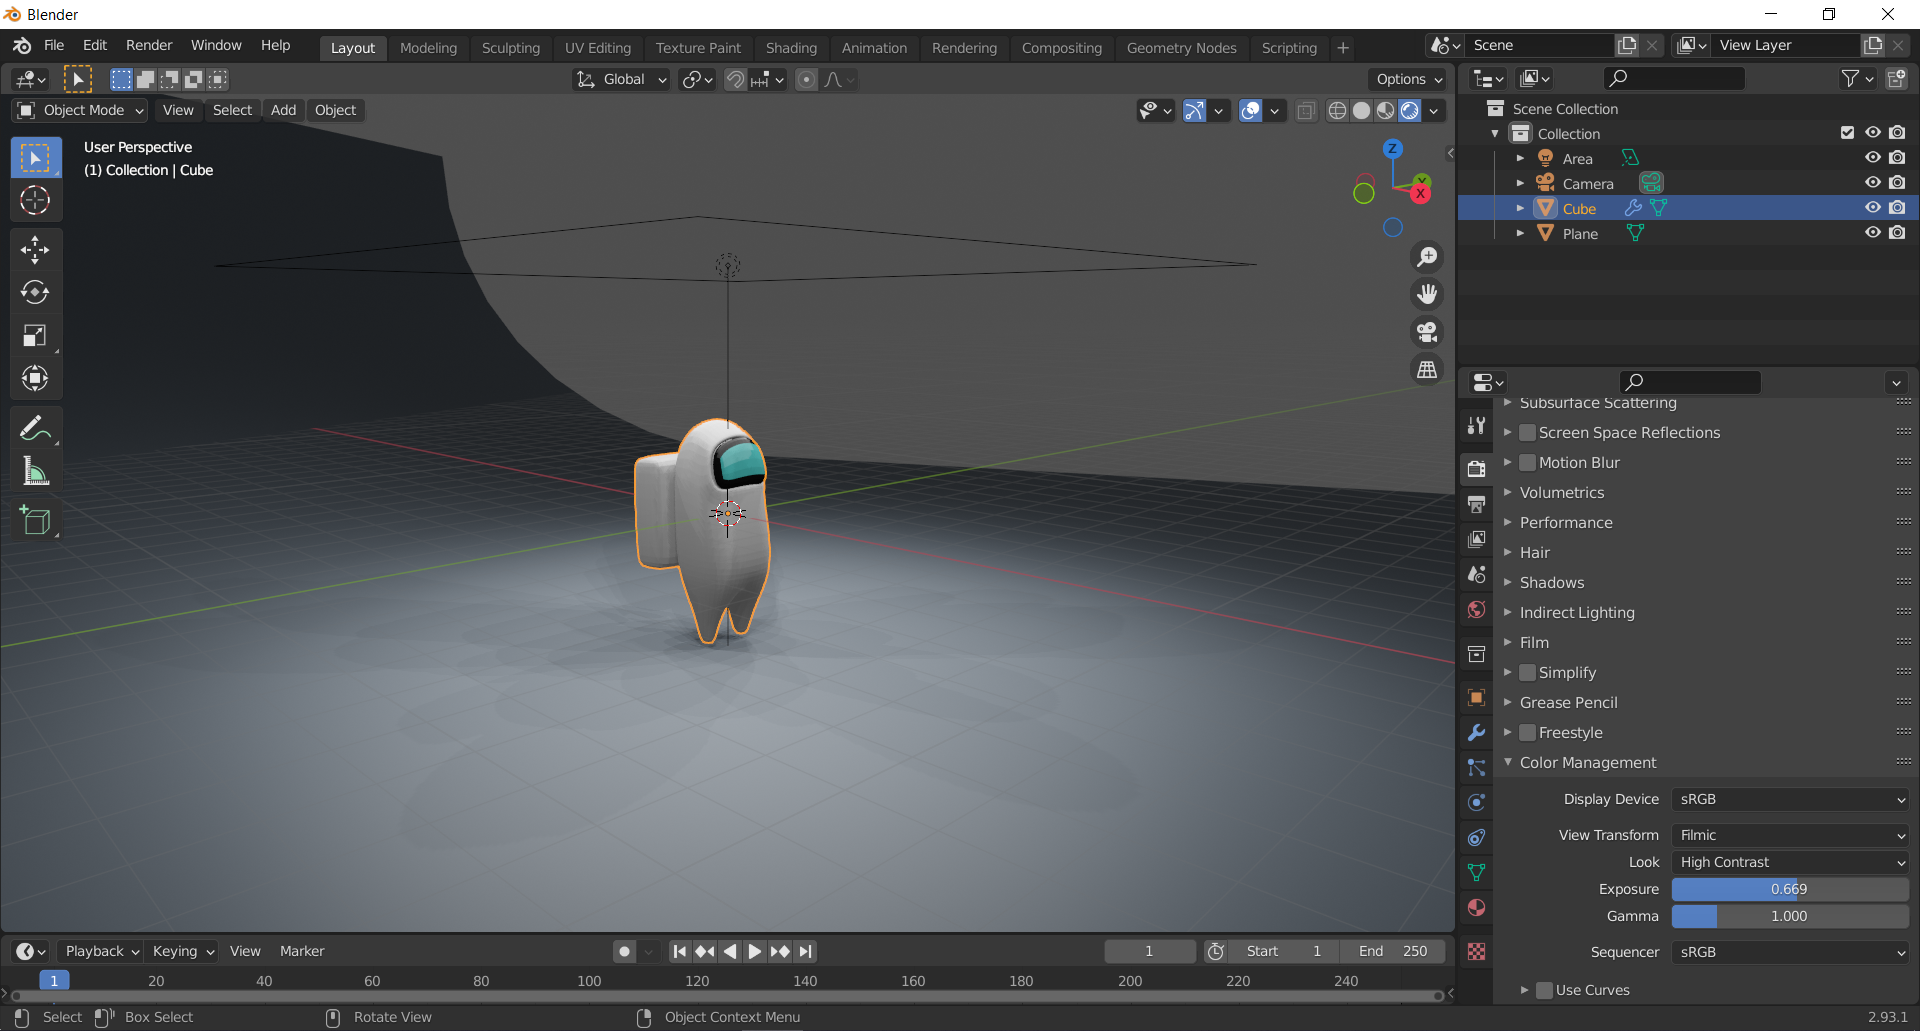Open the View Transform Filmic dropdown

pyautogui.click(x=1790, y=835)
